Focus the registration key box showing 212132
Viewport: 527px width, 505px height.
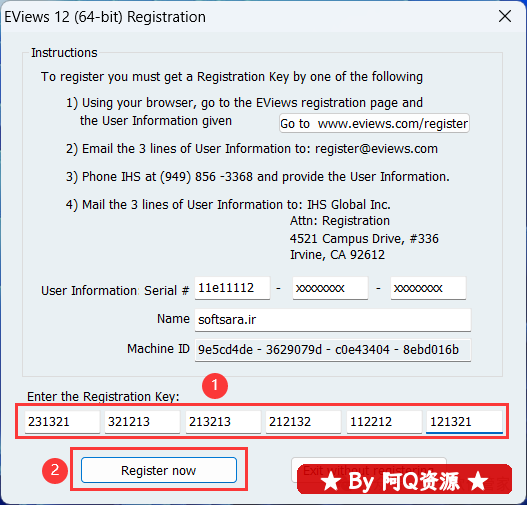[303, 421]
